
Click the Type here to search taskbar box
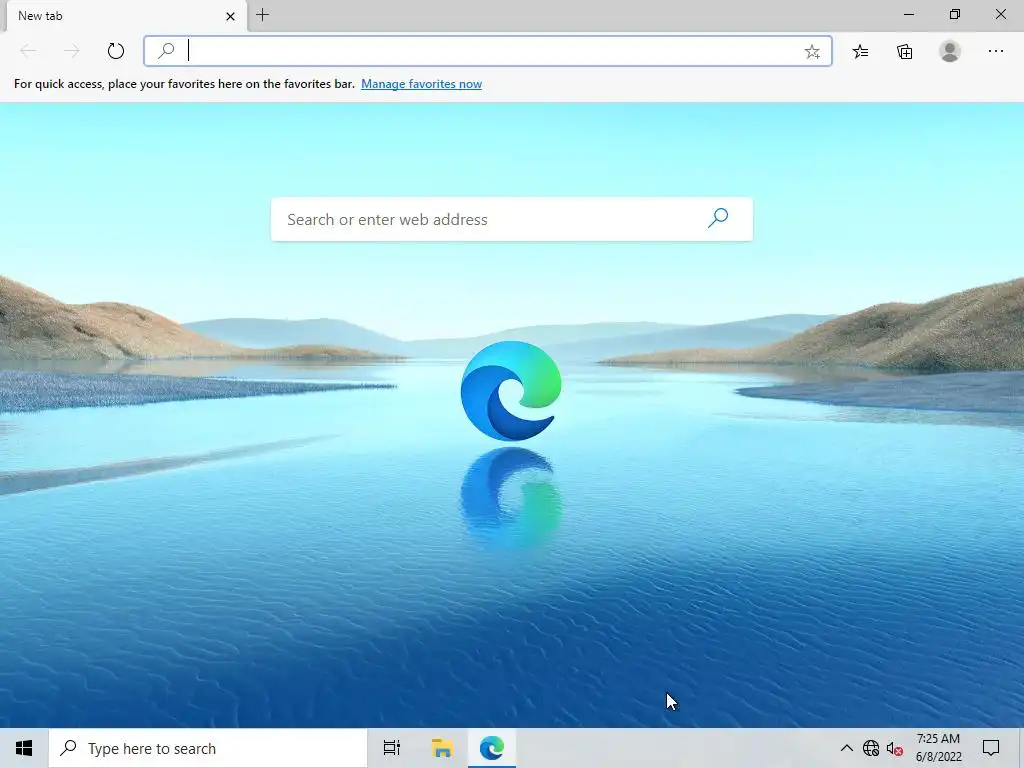[x=208, y=748]
